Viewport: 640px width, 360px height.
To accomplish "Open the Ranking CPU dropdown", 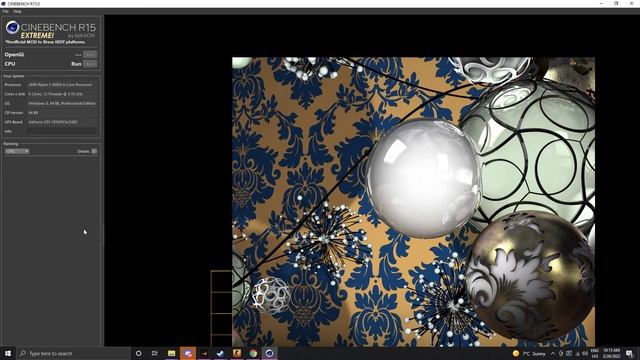I will [x=17, y=151].
